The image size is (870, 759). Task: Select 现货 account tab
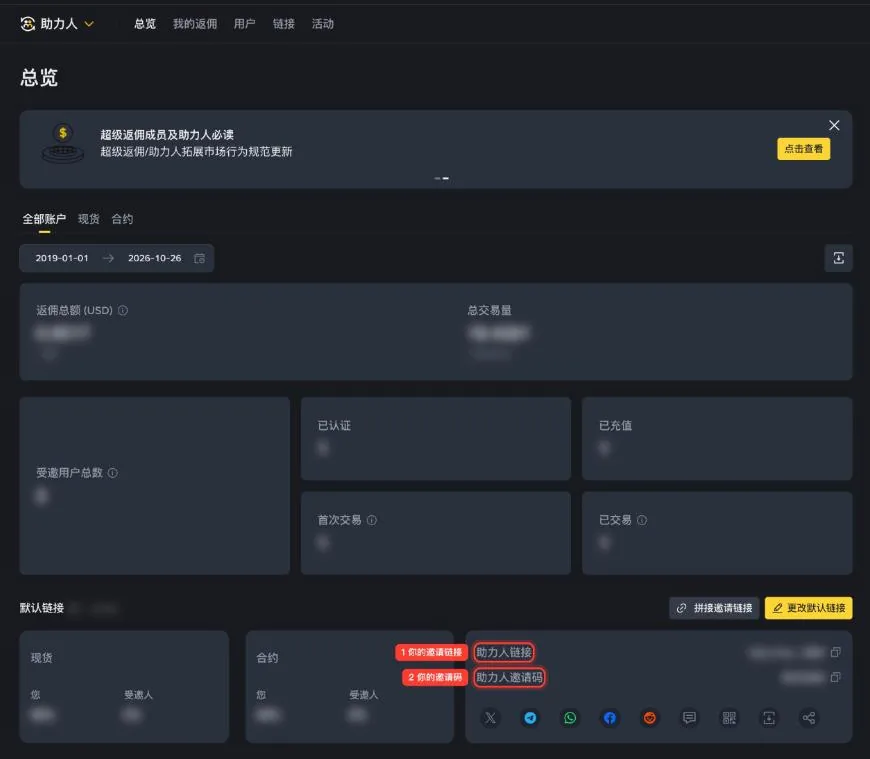tap(89, 219)
